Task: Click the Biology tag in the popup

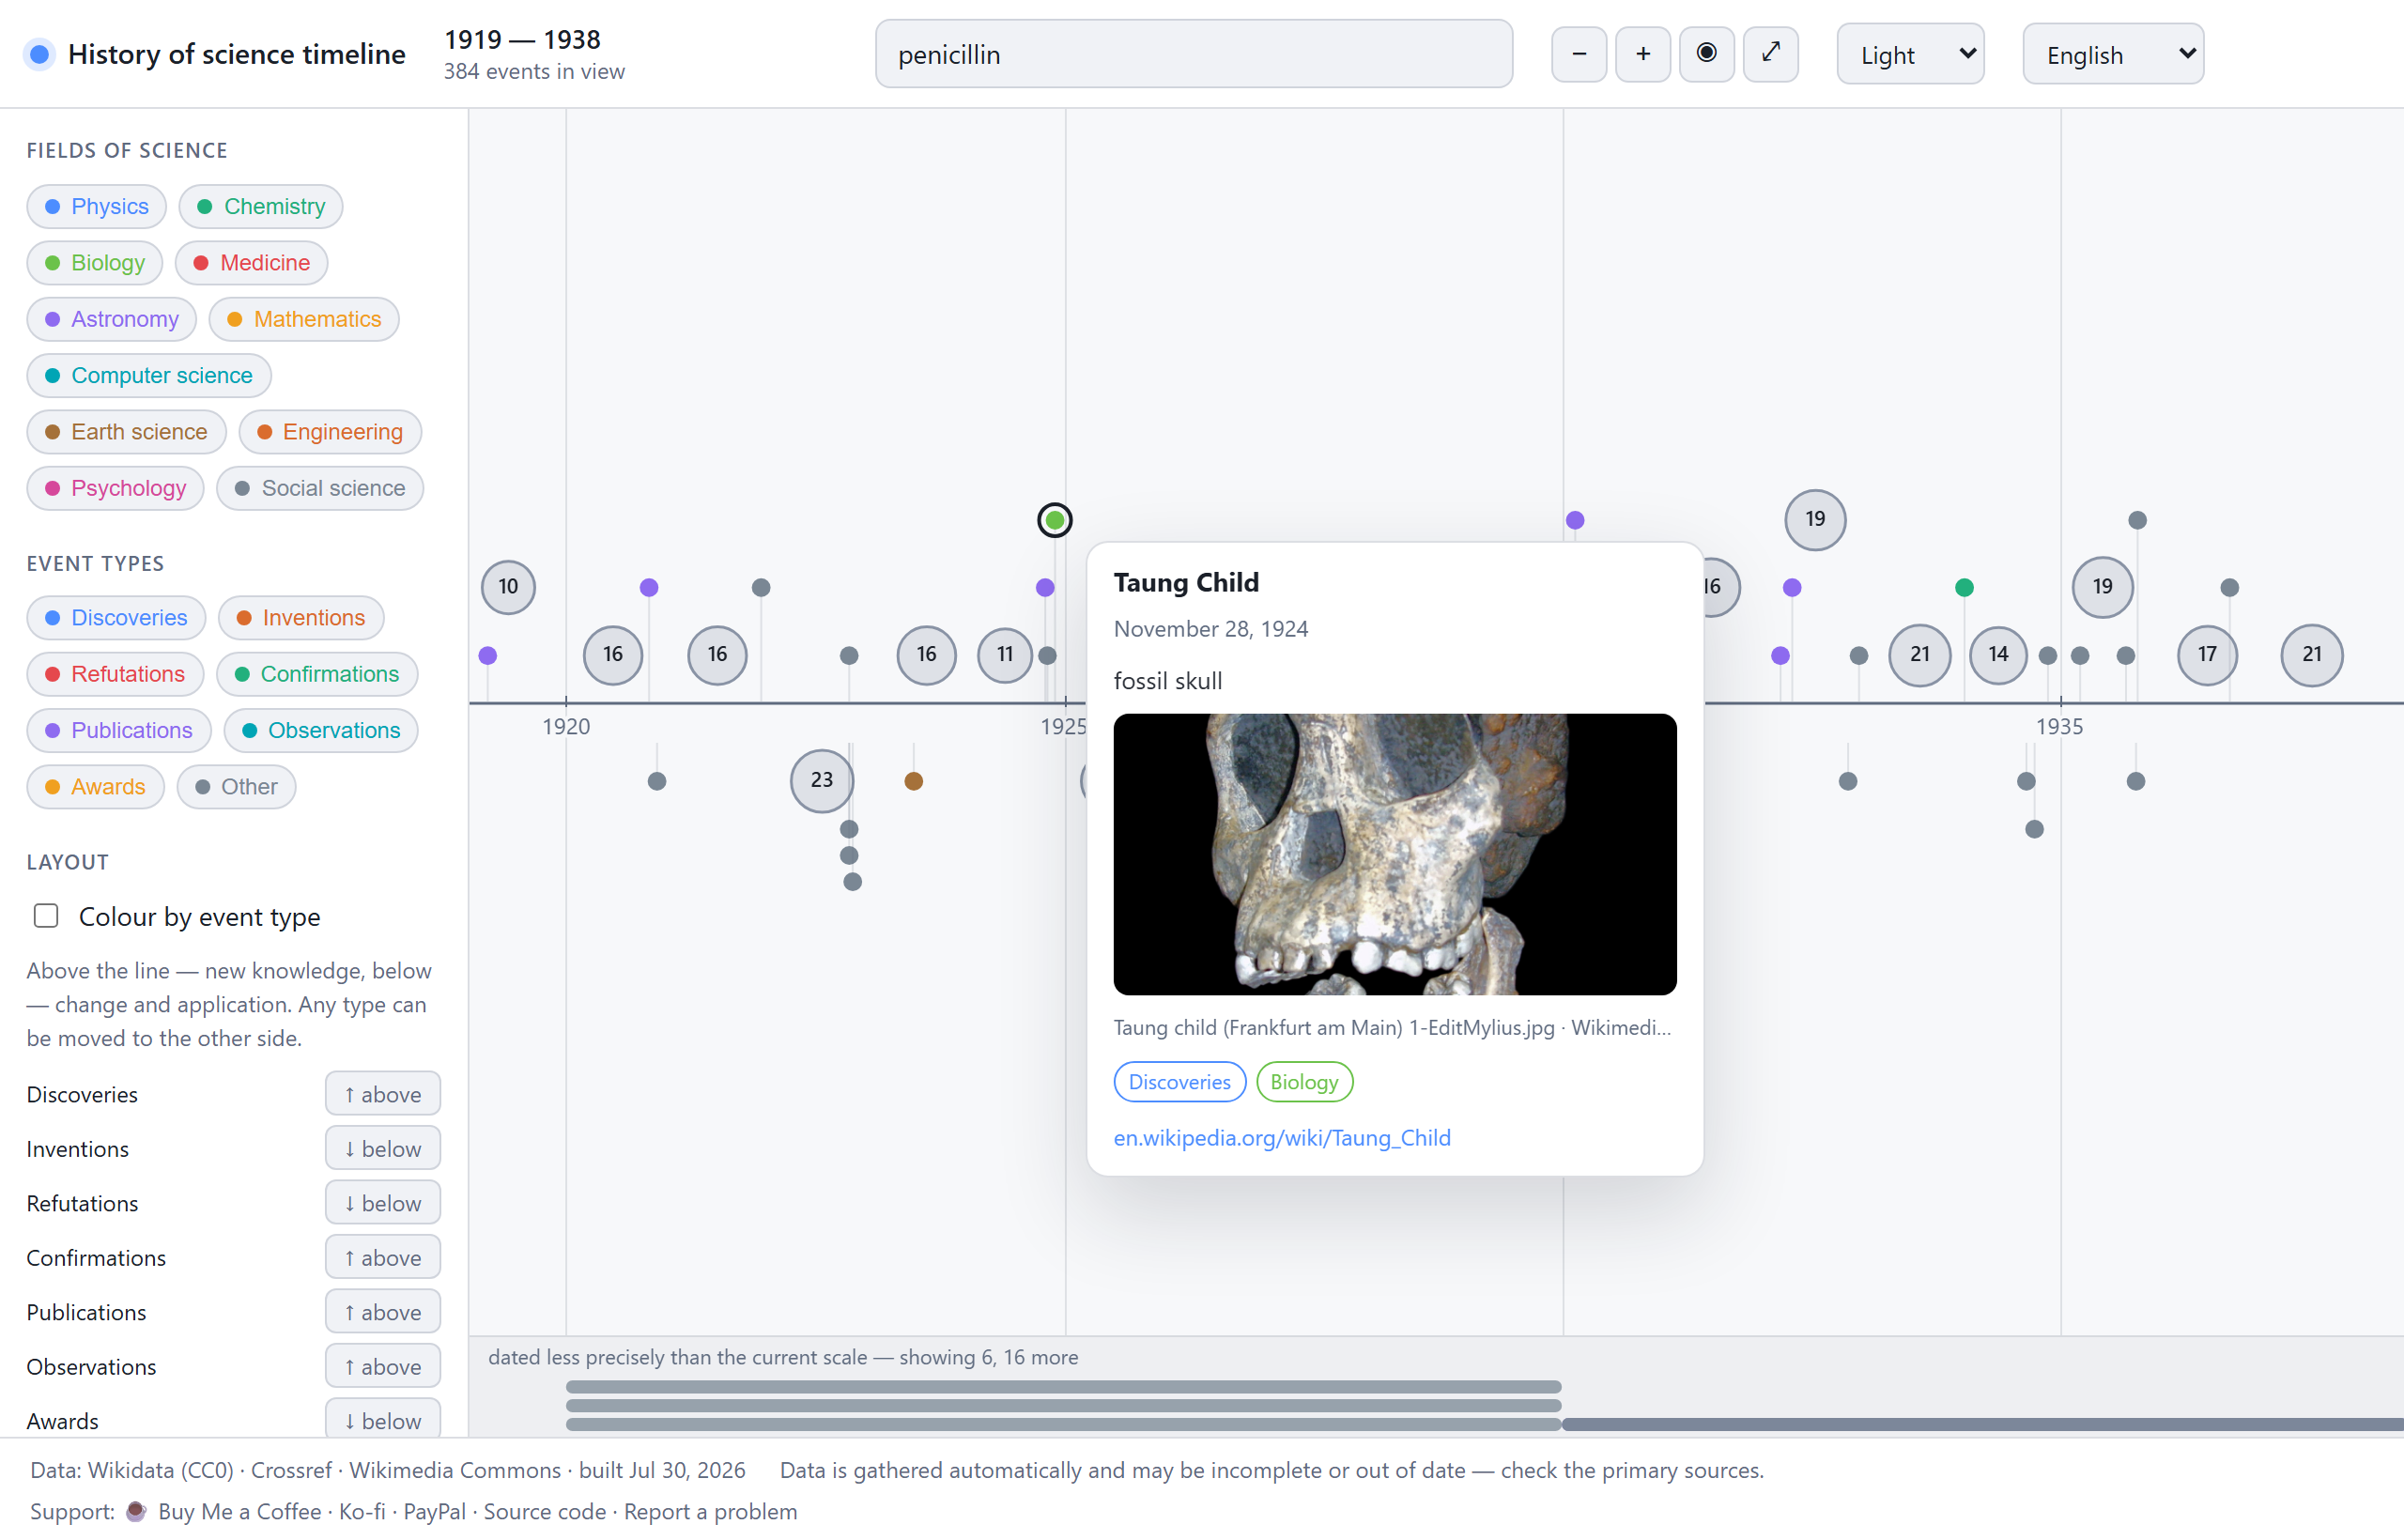Action: (1304, 1082)
